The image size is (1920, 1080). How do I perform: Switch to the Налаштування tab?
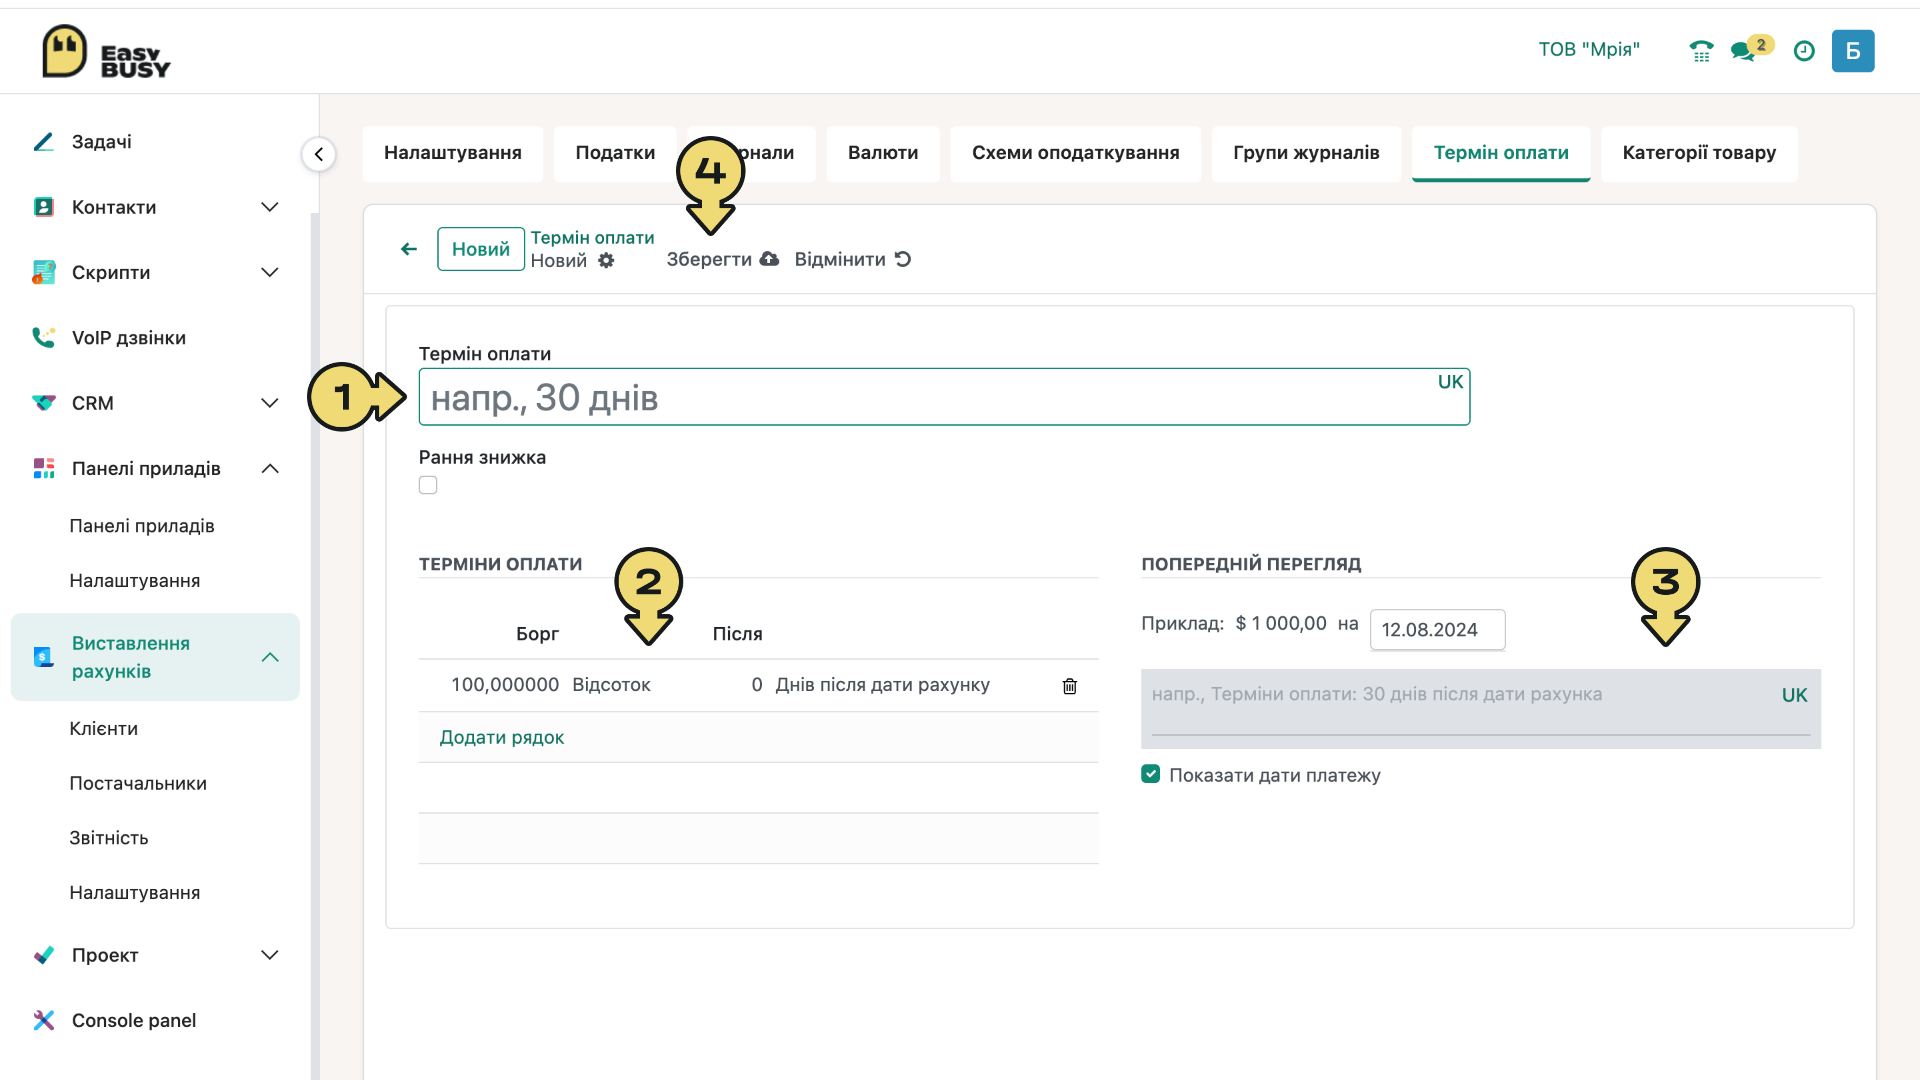point(453,153)
